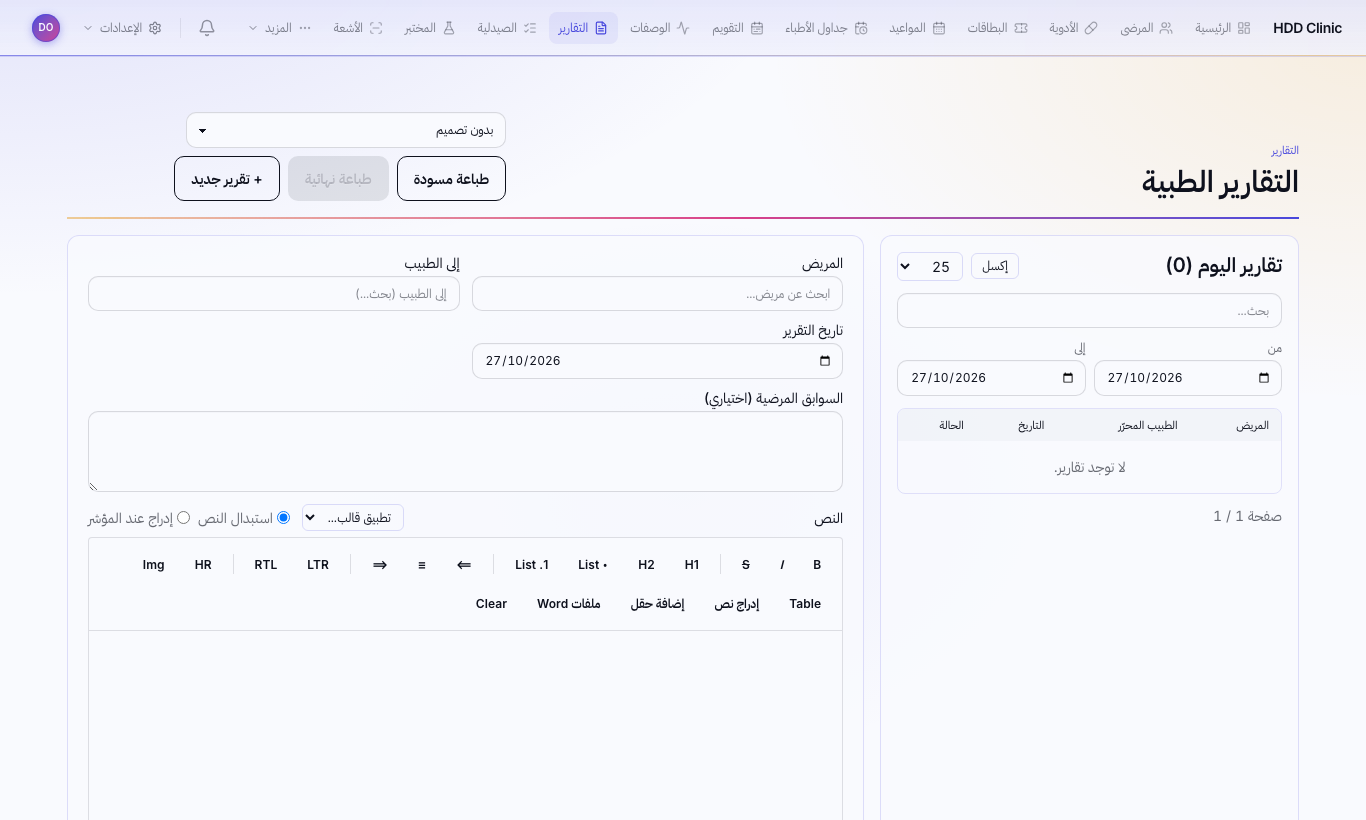Click the السوابق المرضية text area
This screenshot has width=1366, height=820.
(x=465, y=451)
